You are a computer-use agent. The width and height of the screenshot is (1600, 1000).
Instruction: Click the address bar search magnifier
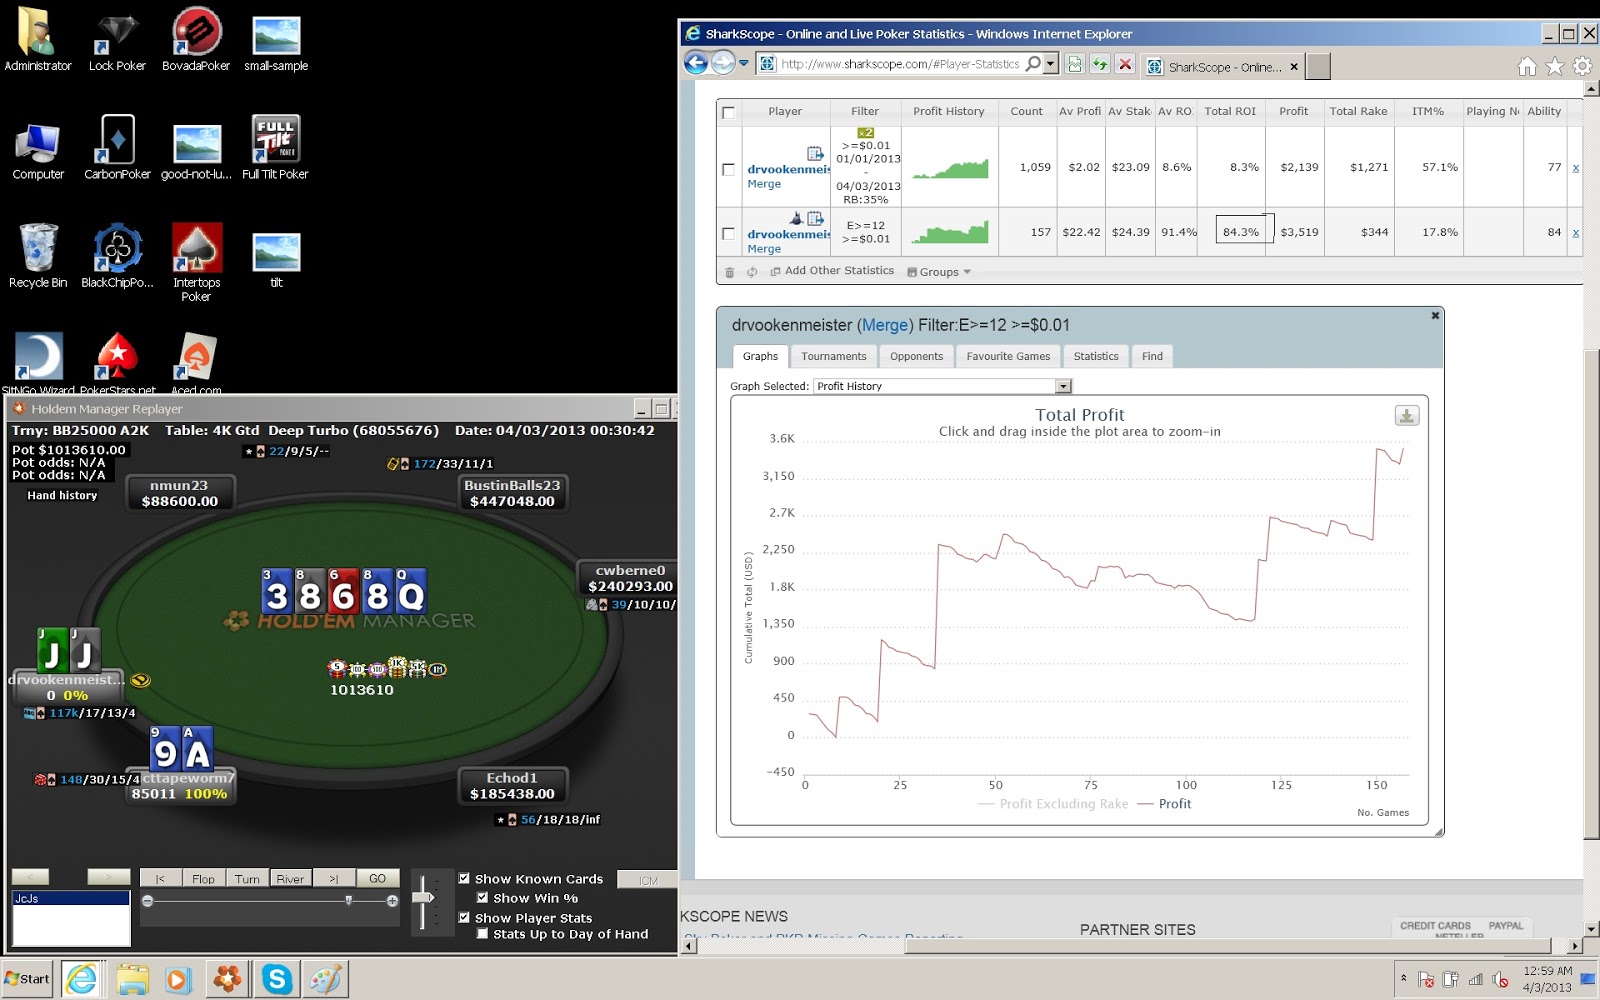[1033, 64]
